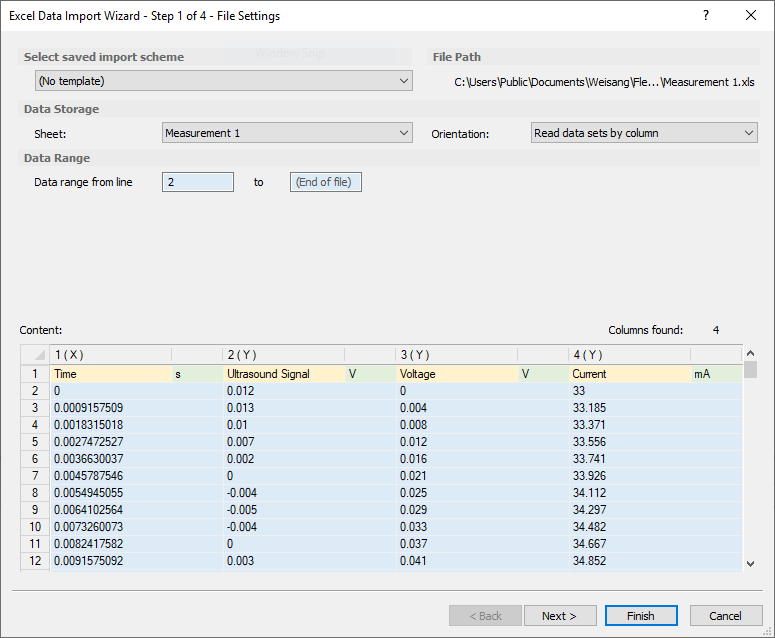
Task: Click cell 0.0036630037
Action: (x=136, y=459)
